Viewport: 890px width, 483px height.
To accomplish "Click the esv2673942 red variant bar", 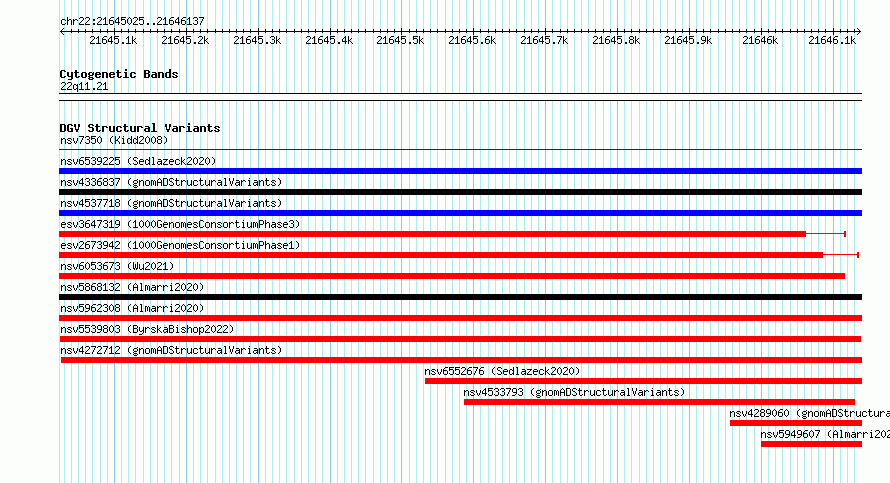I will click(x=441, y=255).
